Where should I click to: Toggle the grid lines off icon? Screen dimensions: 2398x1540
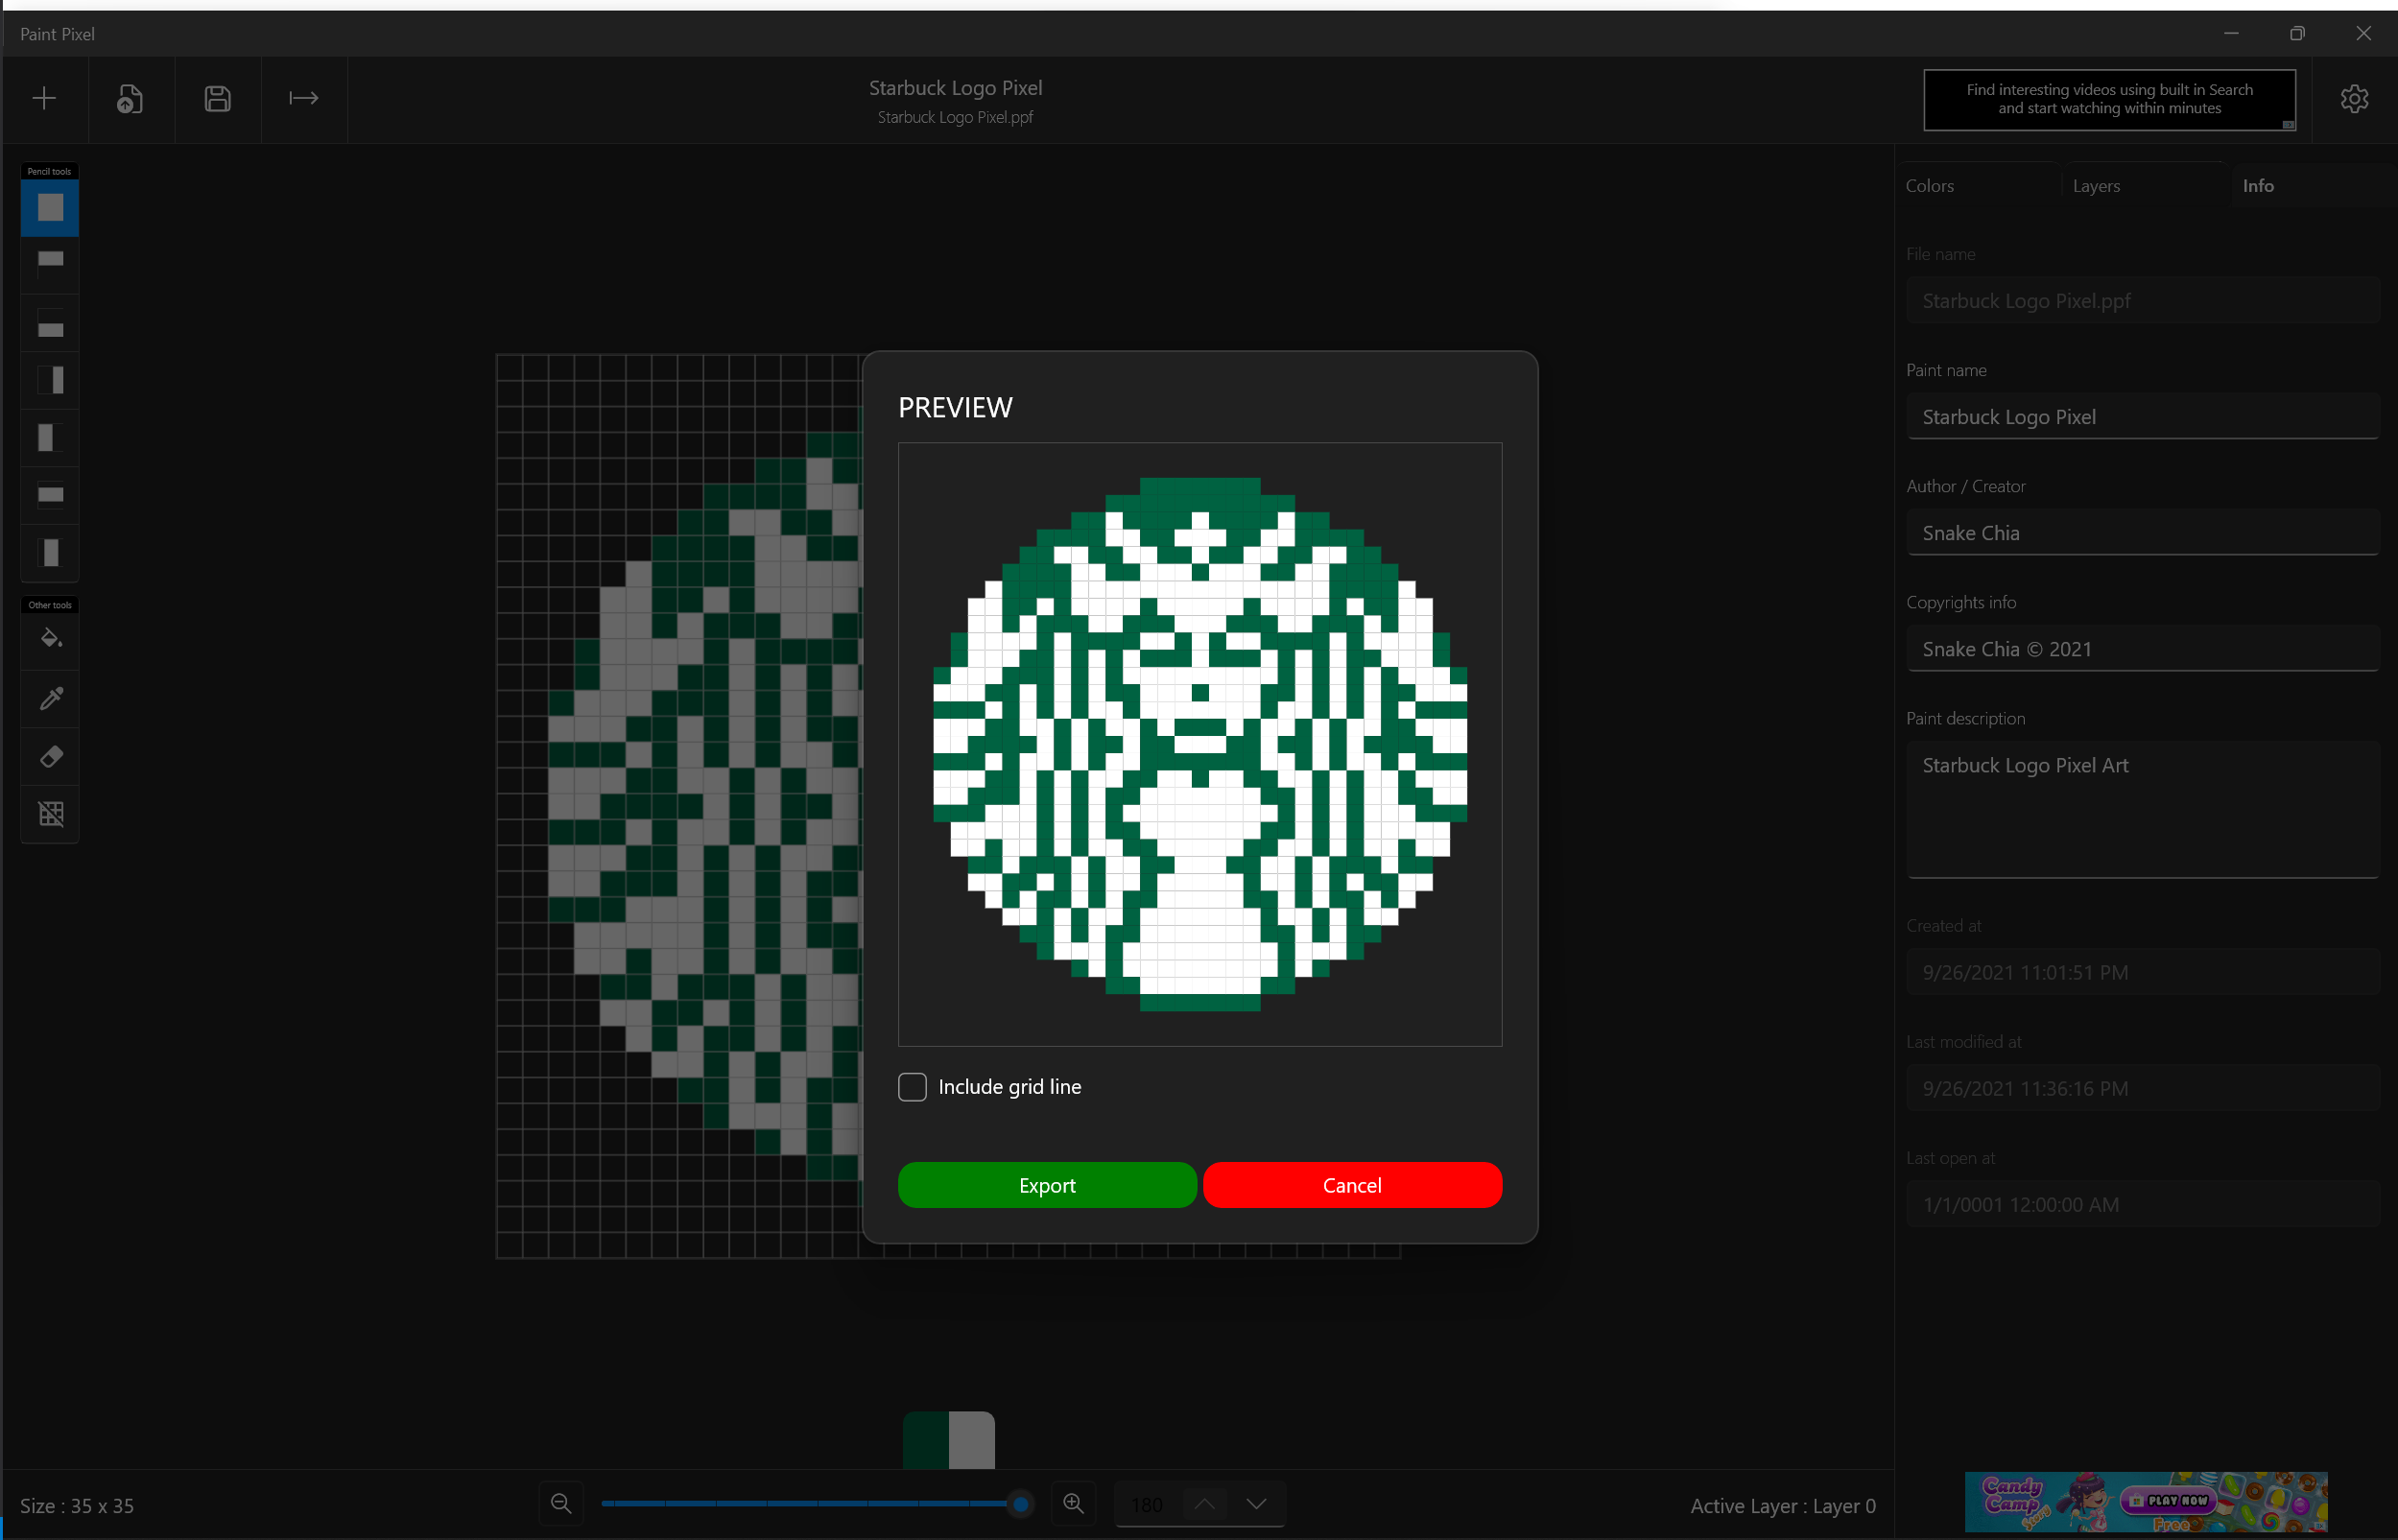pyautogui.click(x=50, y=814)
